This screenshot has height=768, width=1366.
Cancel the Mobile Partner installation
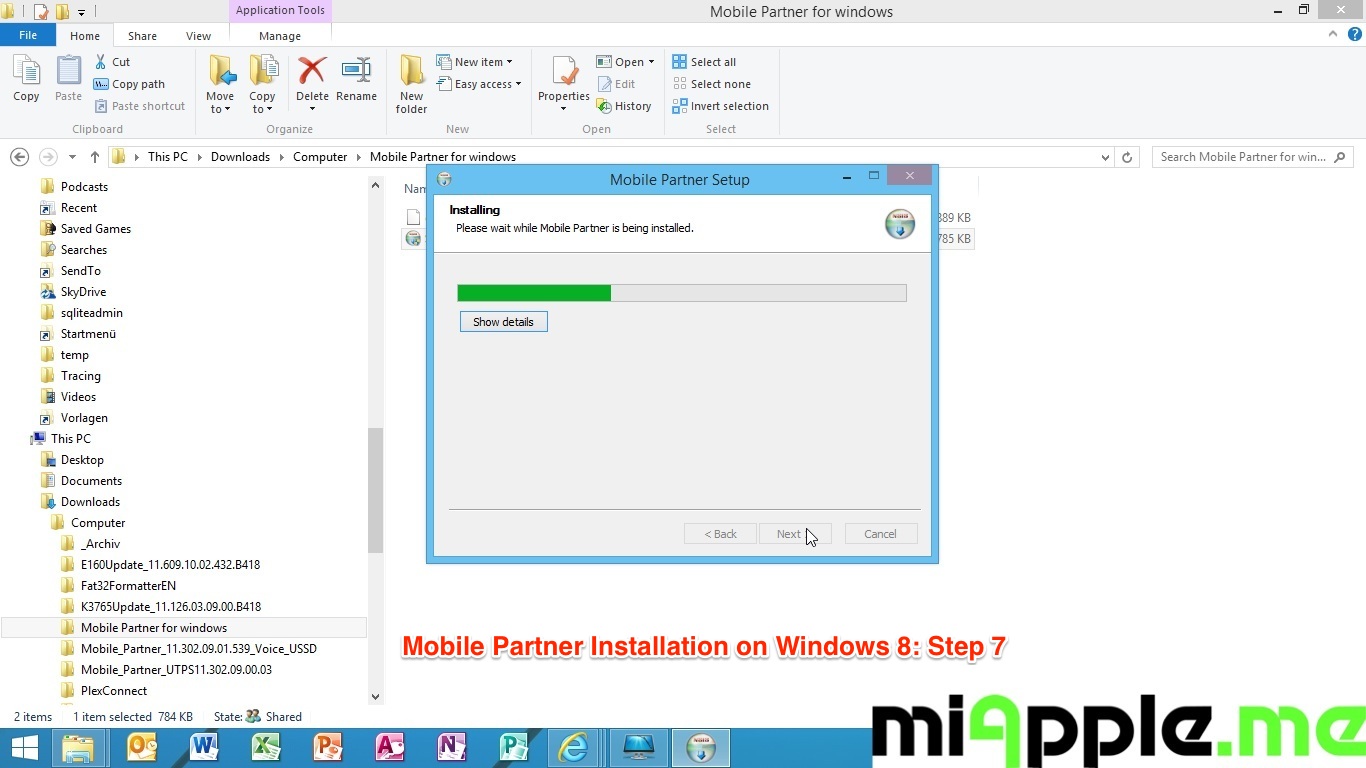click(880, 534)
